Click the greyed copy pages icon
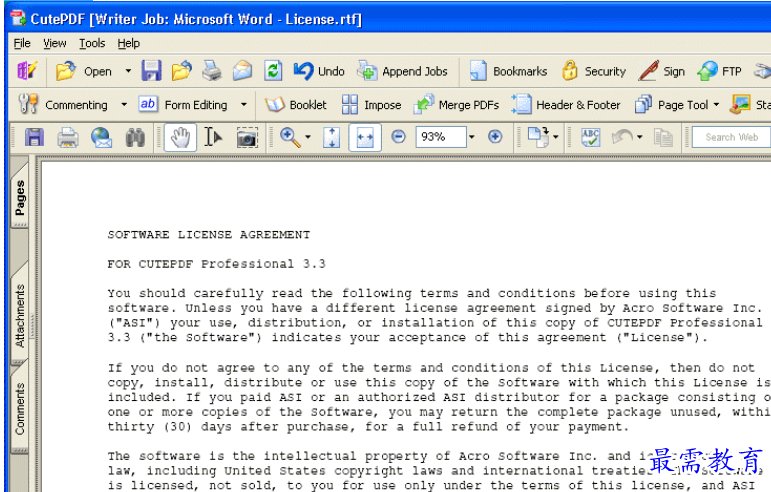This screenshot has height=492, width=771. 663,138
